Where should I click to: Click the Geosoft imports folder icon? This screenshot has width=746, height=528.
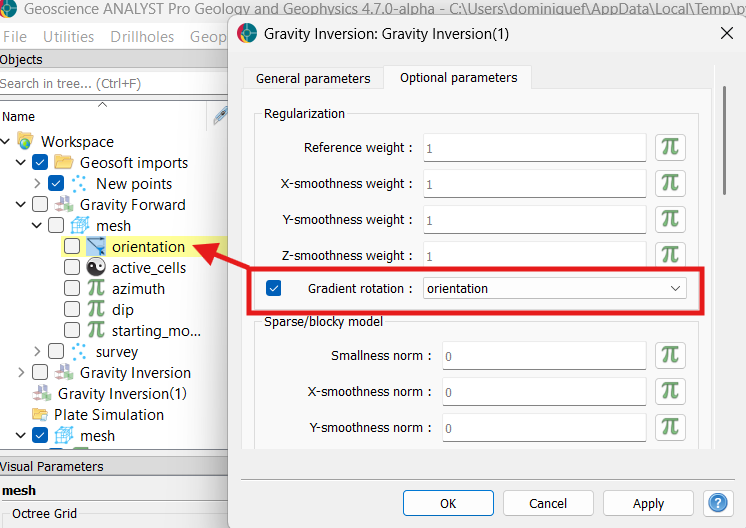(x=64, y=163)
